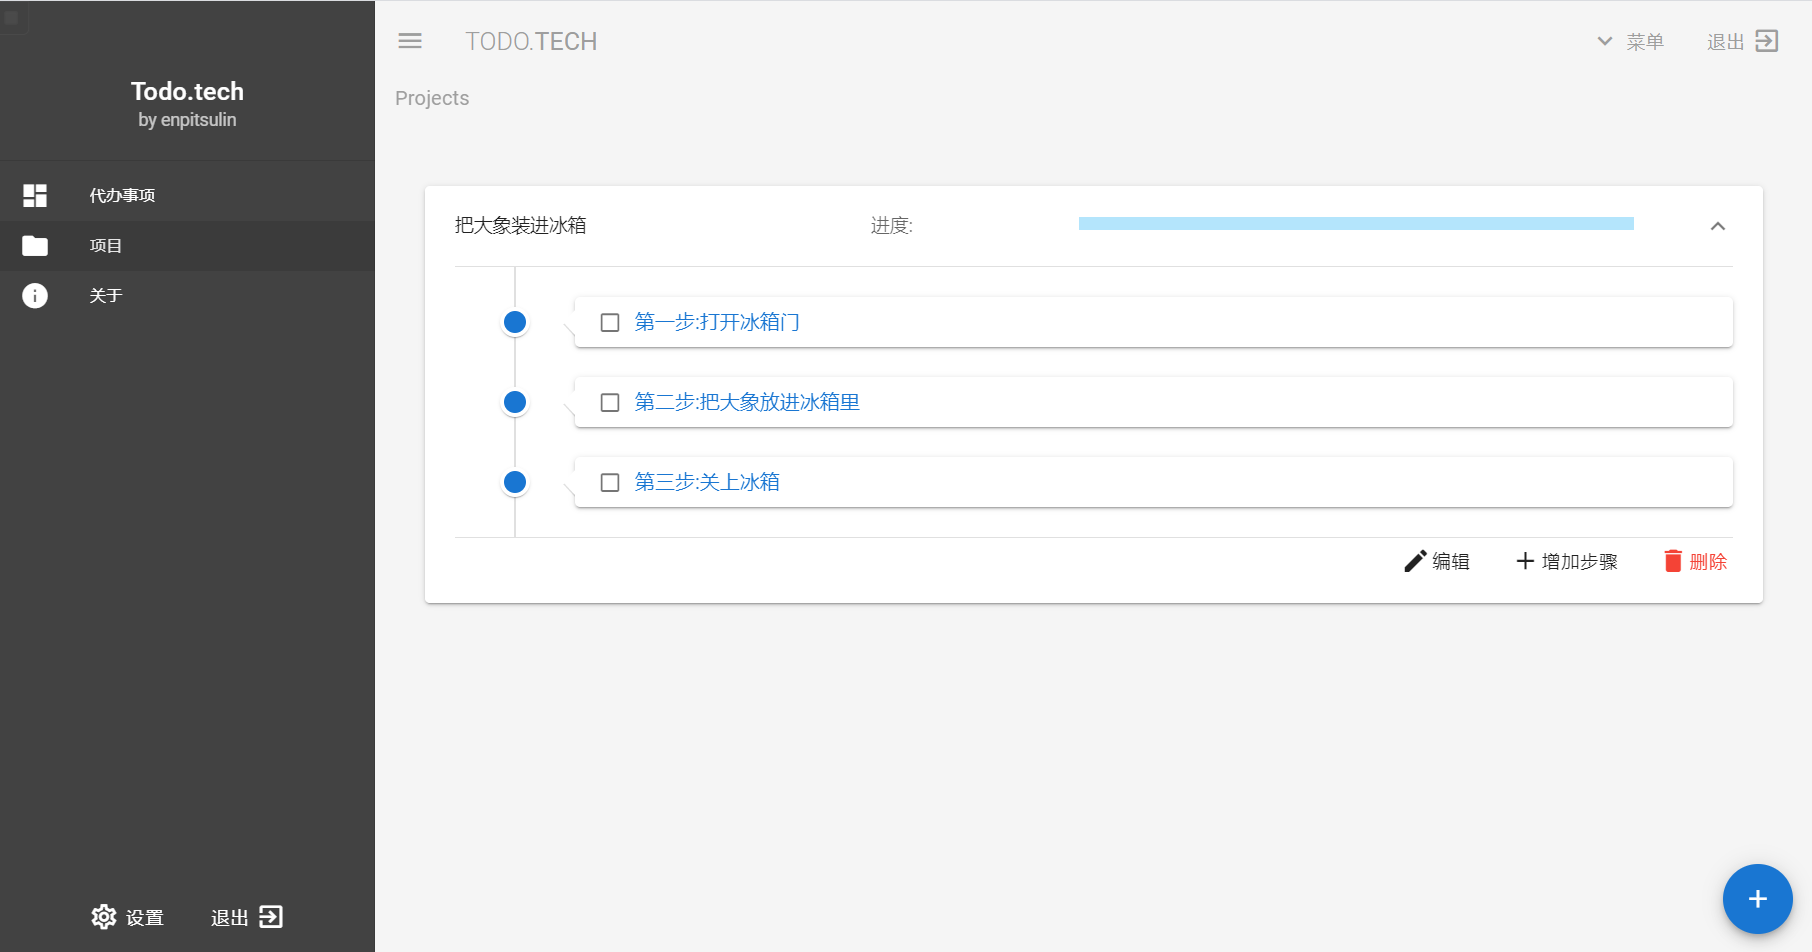This screenshot has width=1812, height=952.
Task: Click the red trash bin icon
Action: coord(1673,561)
